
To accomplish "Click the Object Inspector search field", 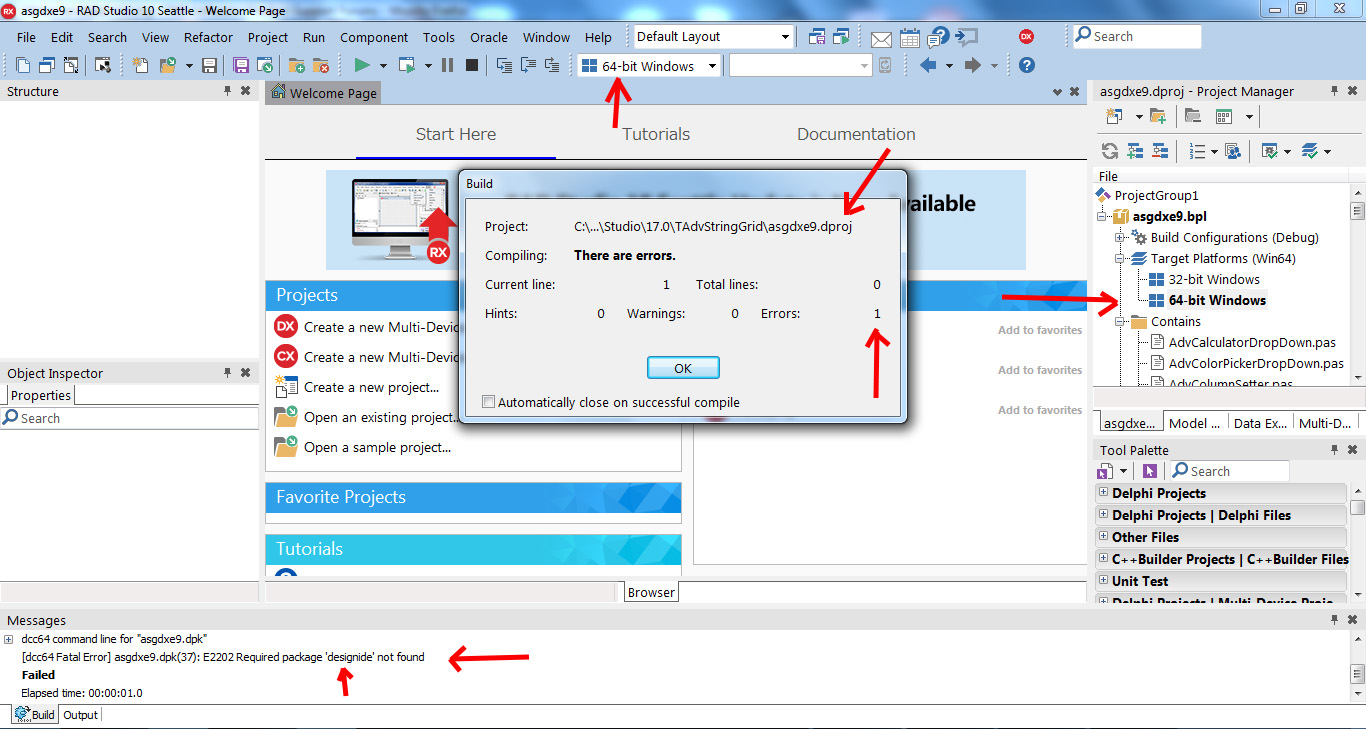I will [130, 418].
